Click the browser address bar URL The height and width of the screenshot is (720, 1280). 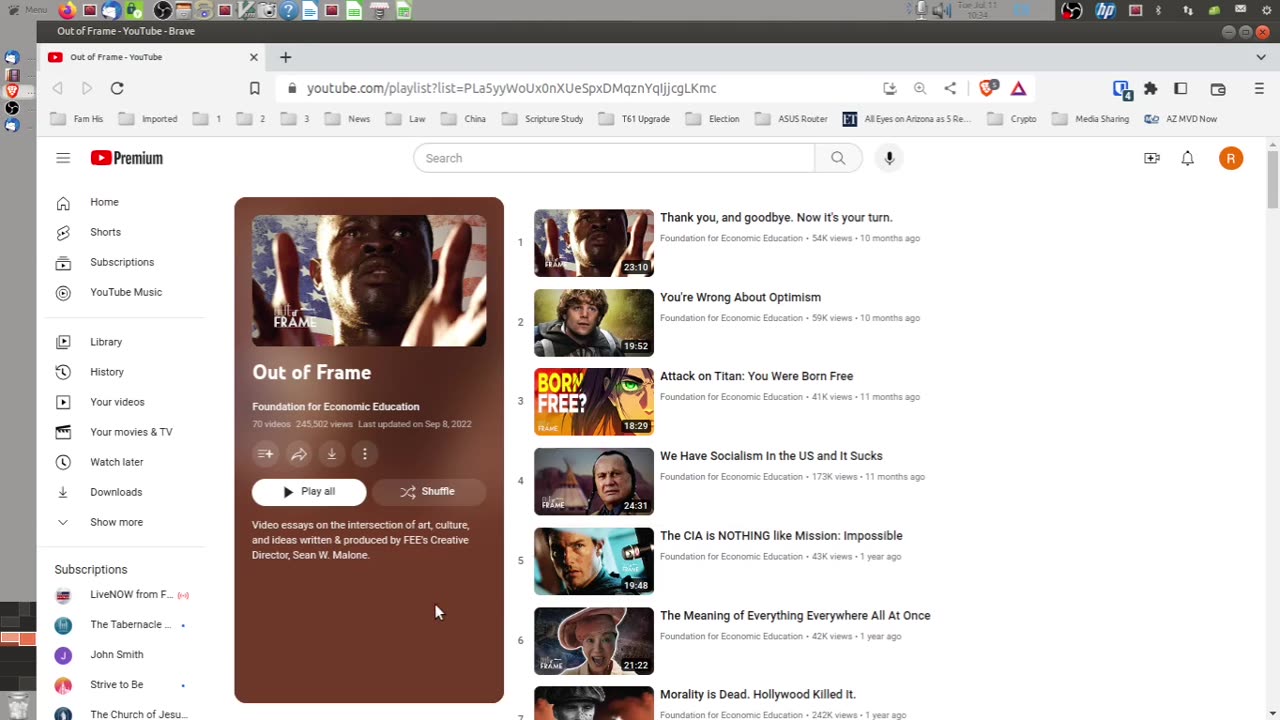pyautogui.click(x=511, y=88)
